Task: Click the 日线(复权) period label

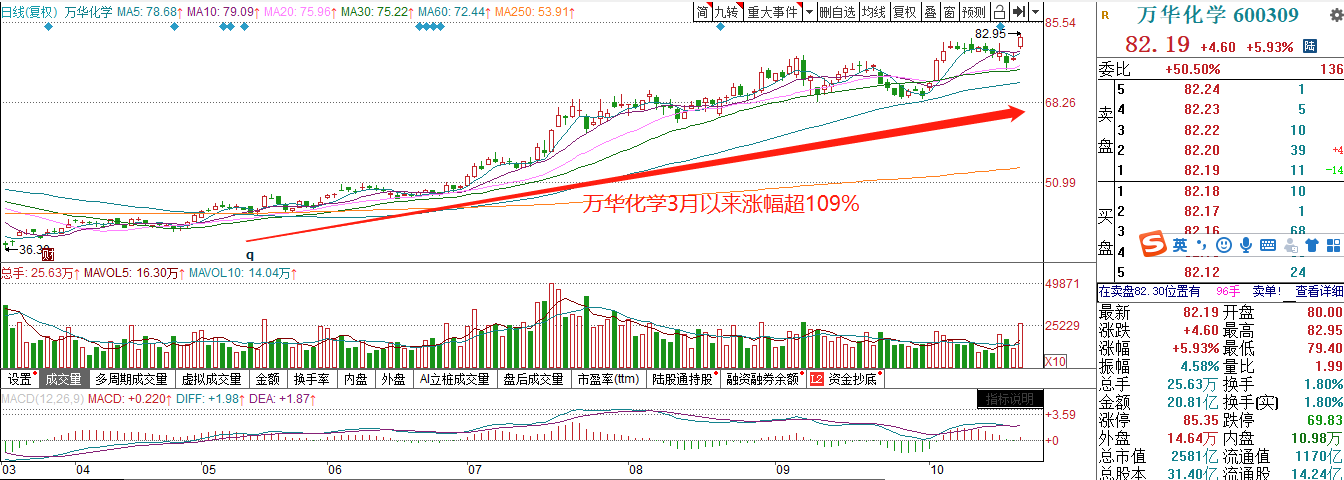Action: click(28, 12)
